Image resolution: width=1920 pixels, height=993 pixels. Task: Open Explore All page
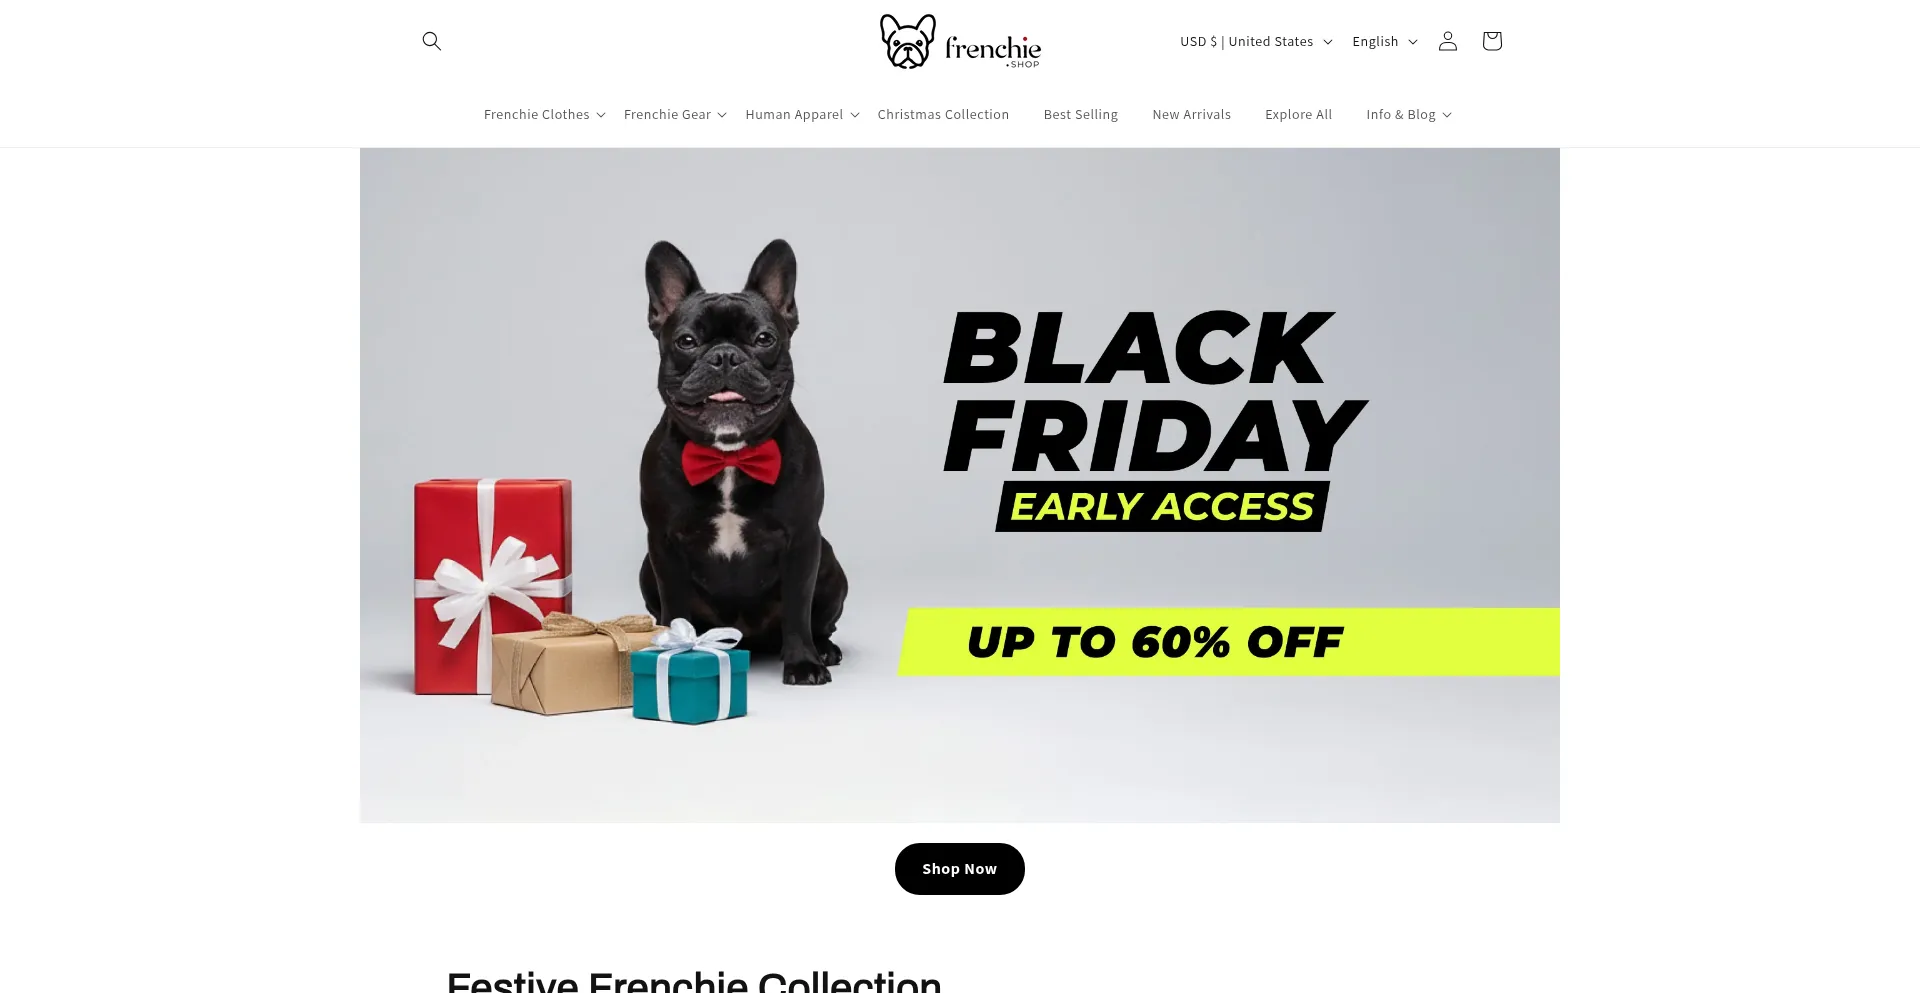pos(1298,114)
